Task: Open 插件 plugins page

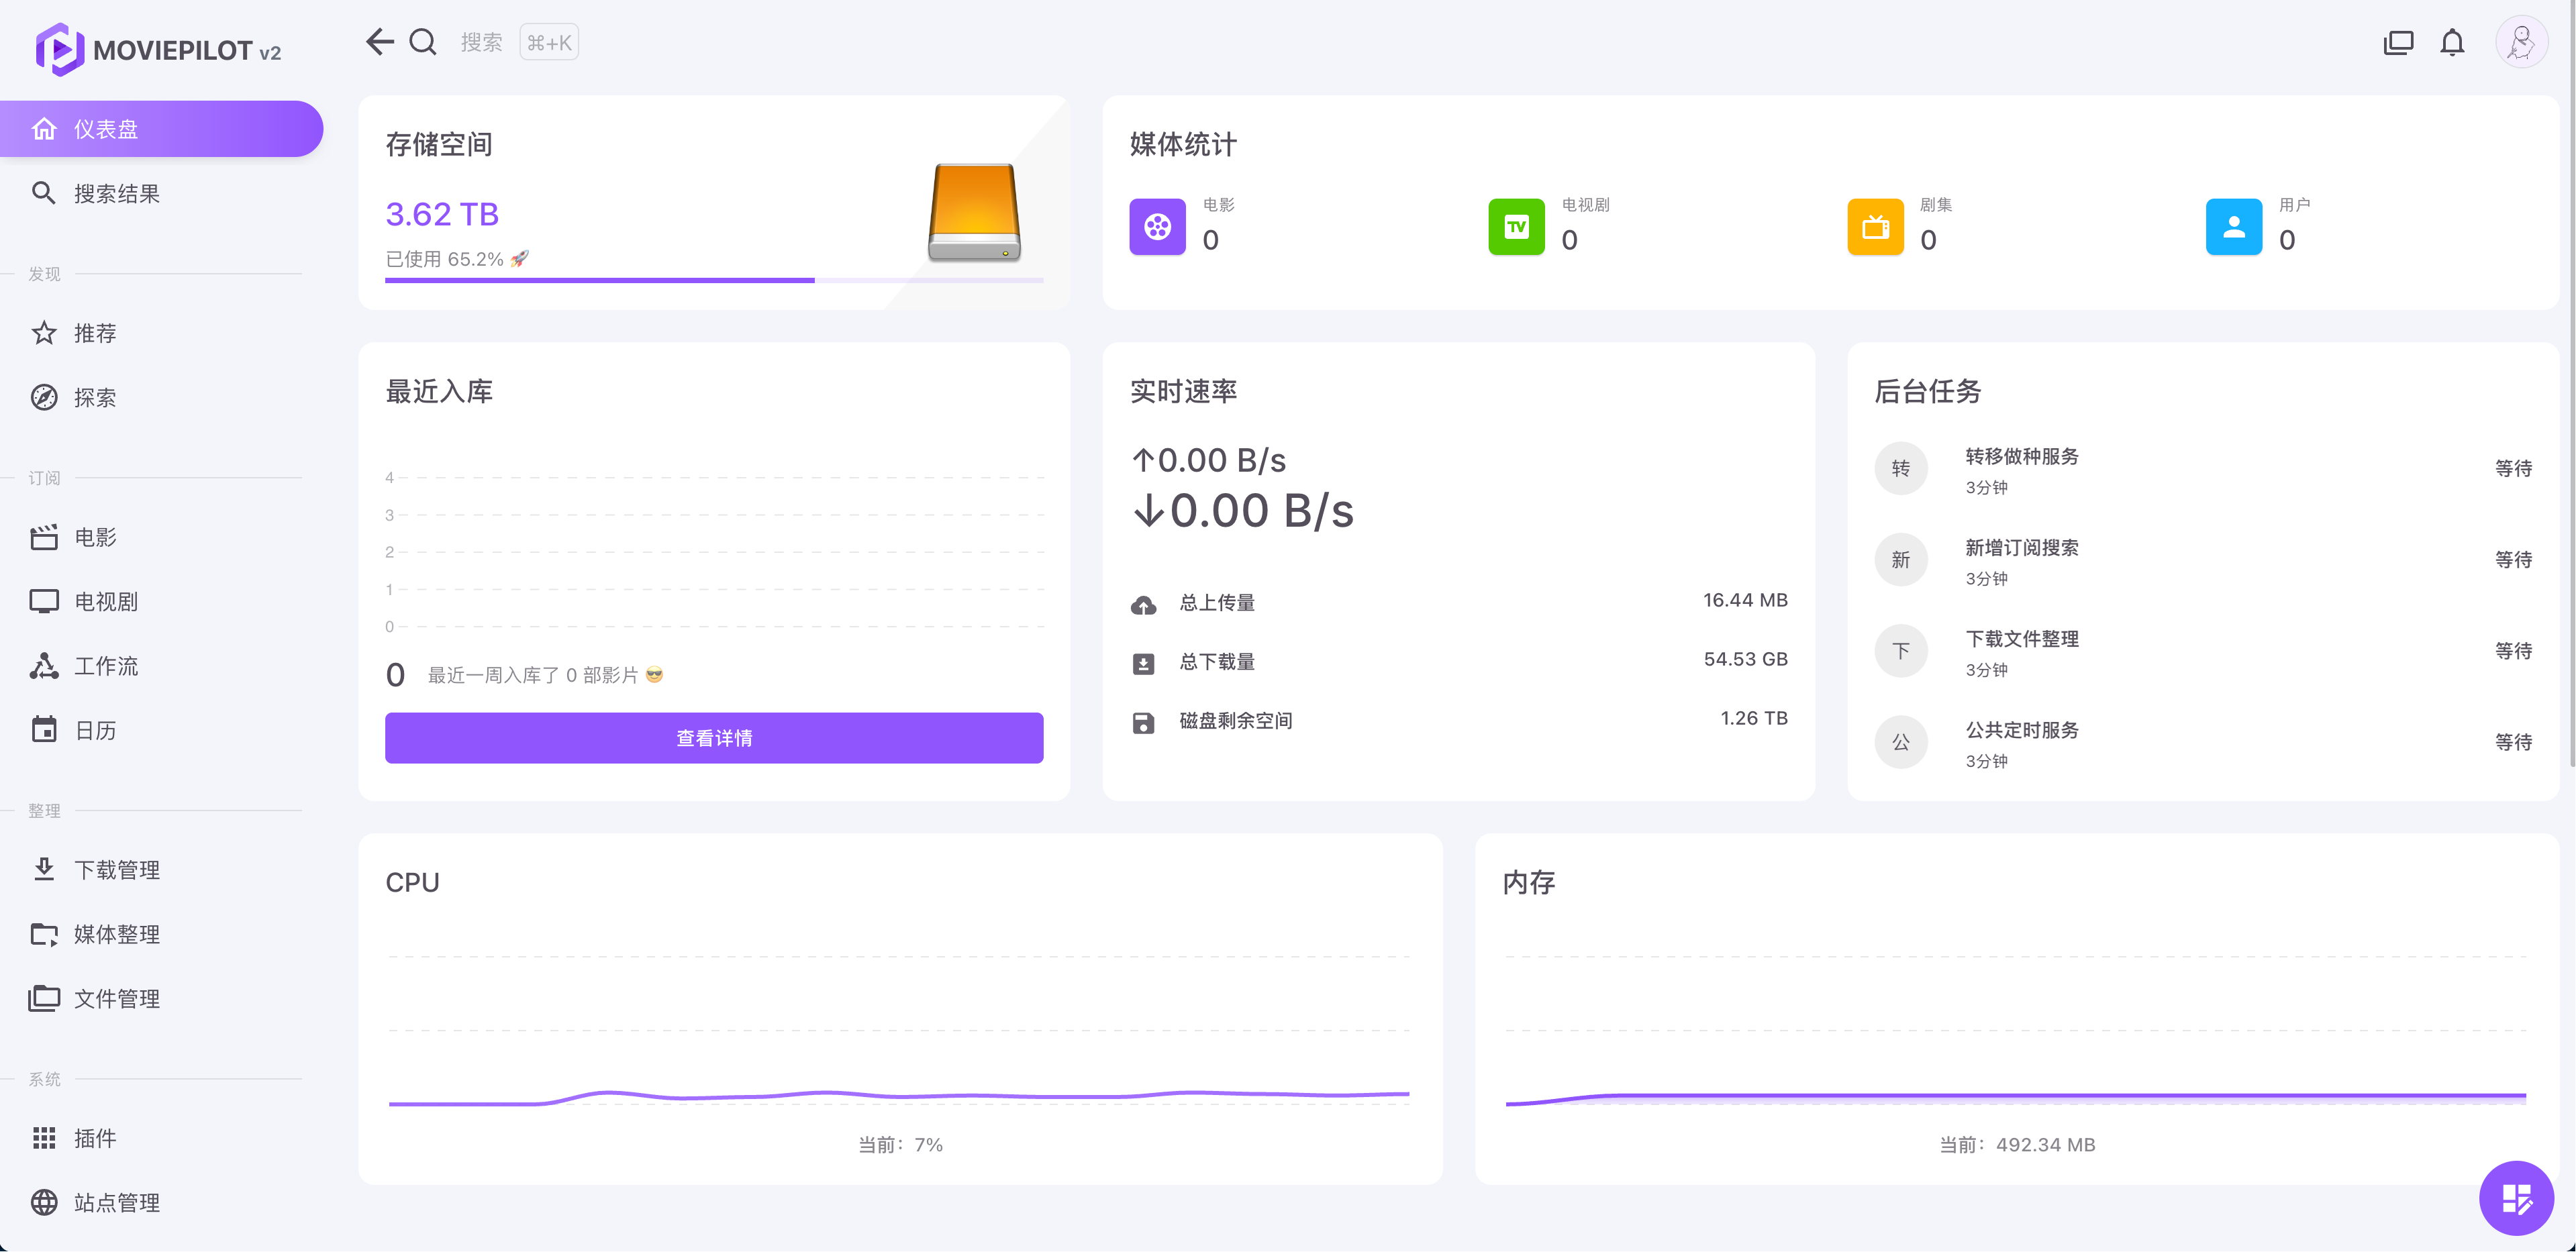Action: (161, 1138)
